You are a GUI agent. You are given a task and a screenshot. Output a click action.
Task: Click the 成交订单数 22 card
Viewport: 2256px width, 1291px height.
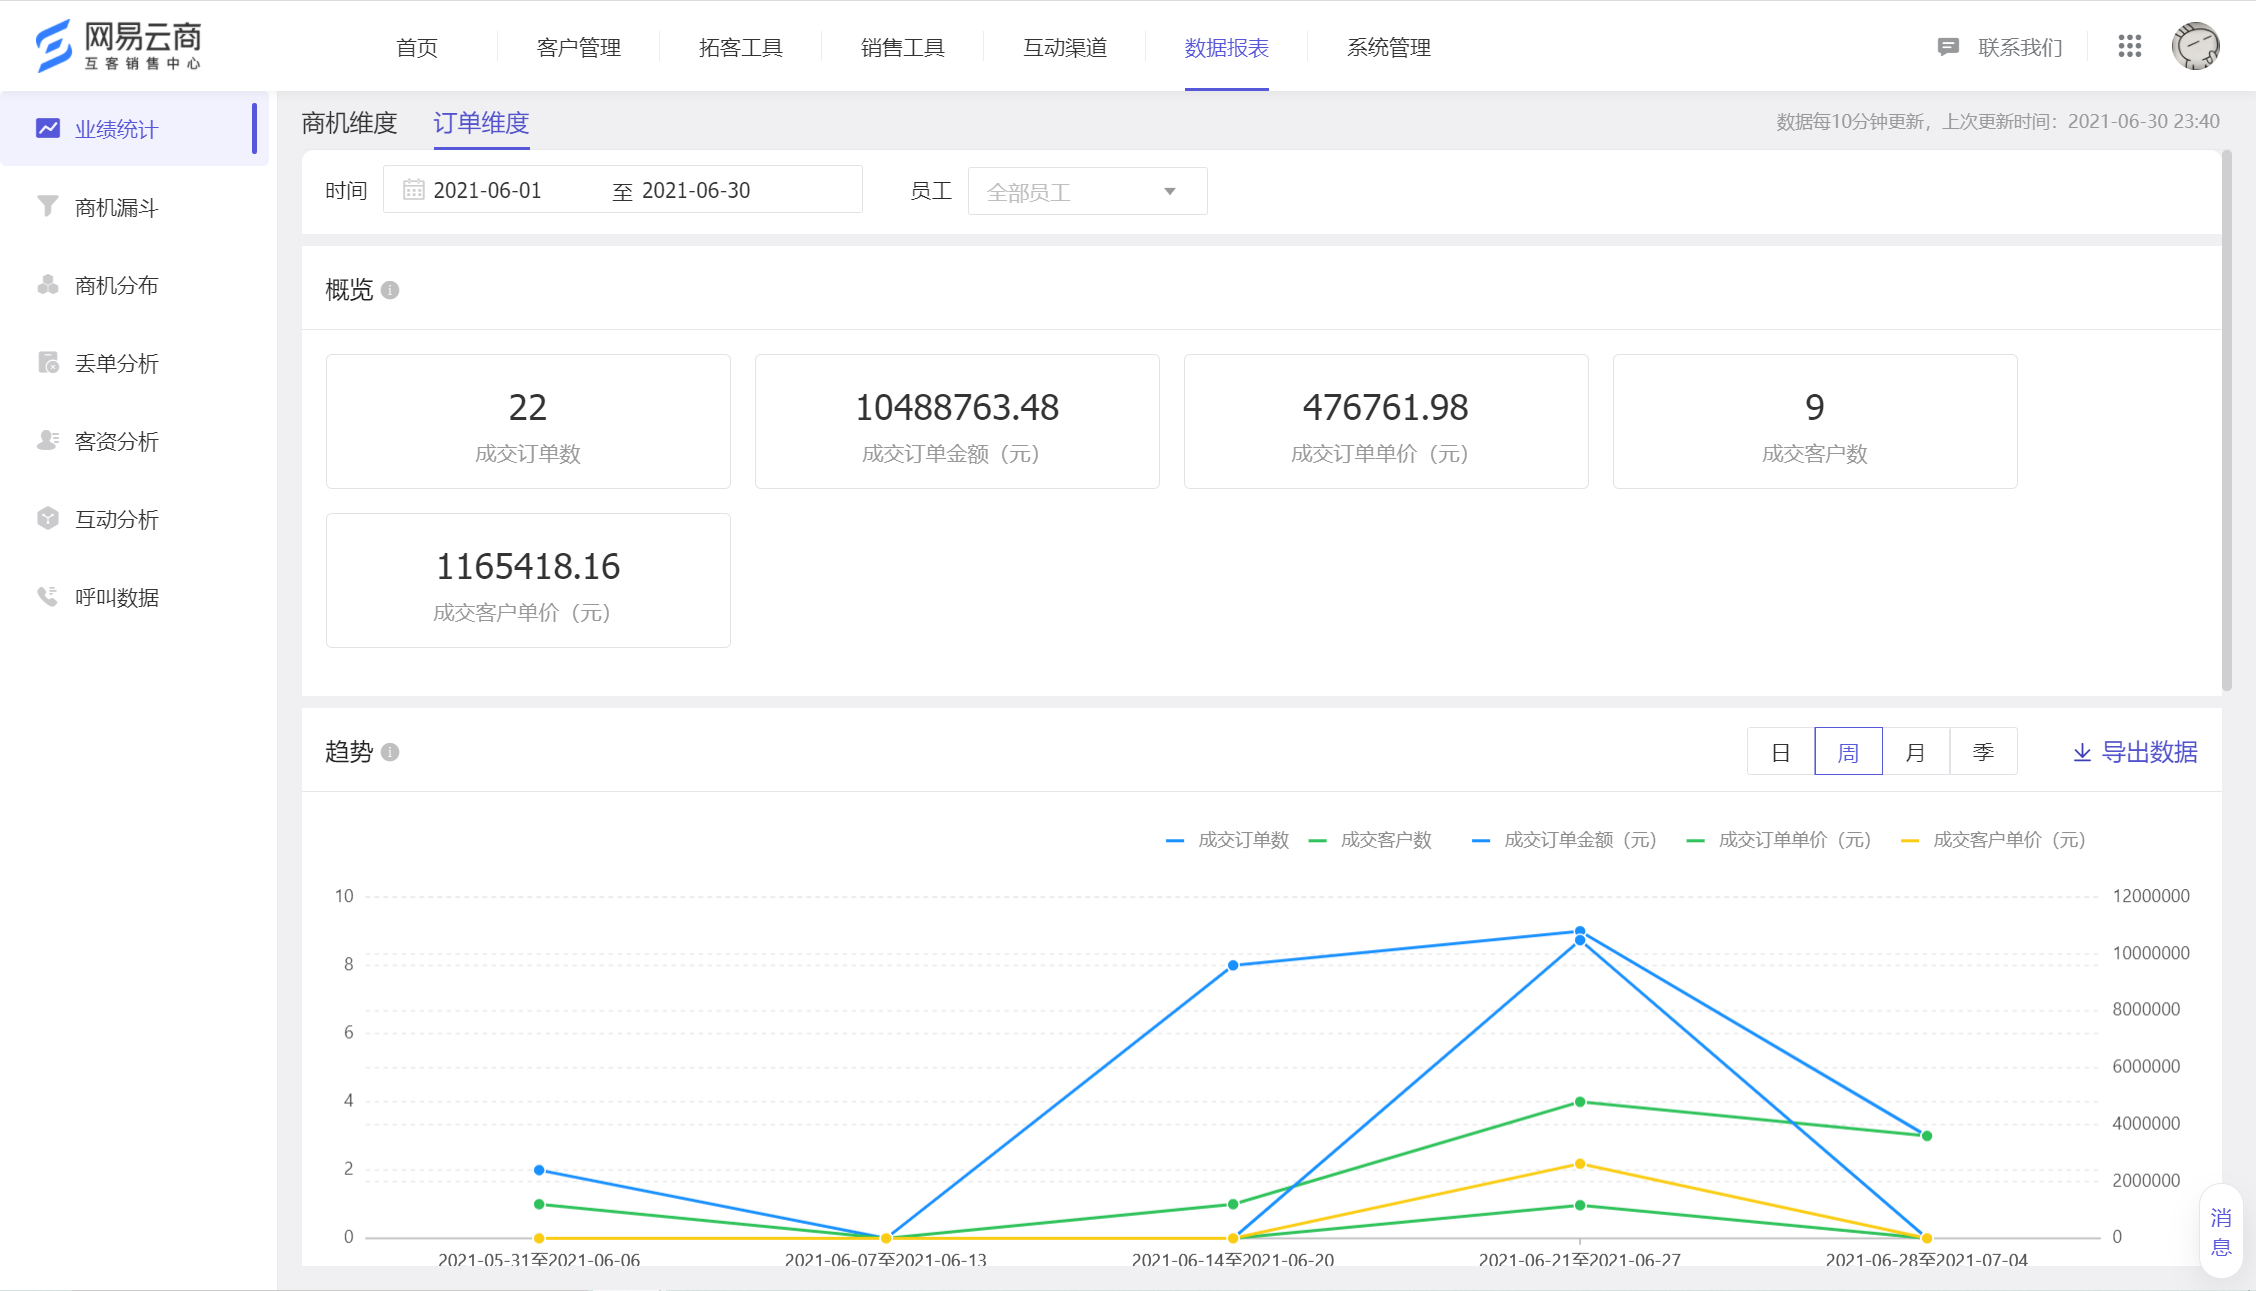point(528,421)
